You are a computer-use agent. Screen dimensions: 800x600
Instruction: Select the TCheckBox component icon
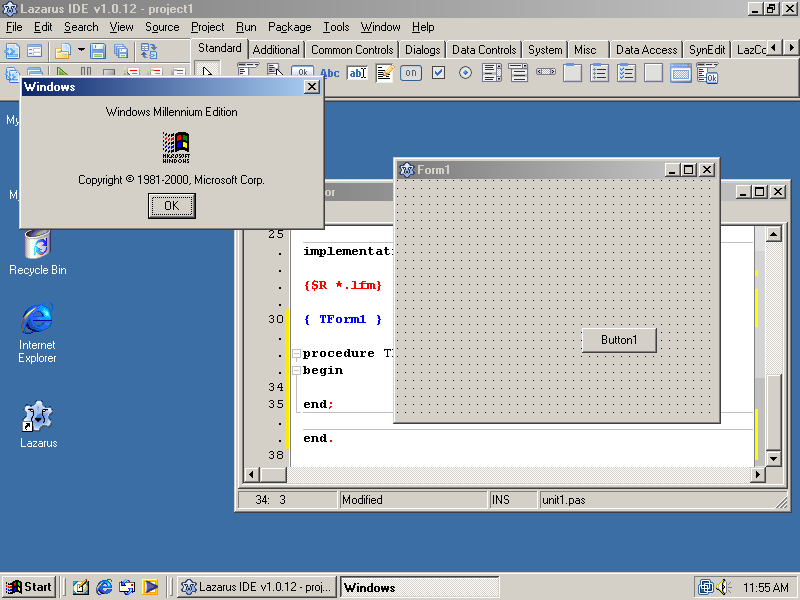tap(438, 73)
